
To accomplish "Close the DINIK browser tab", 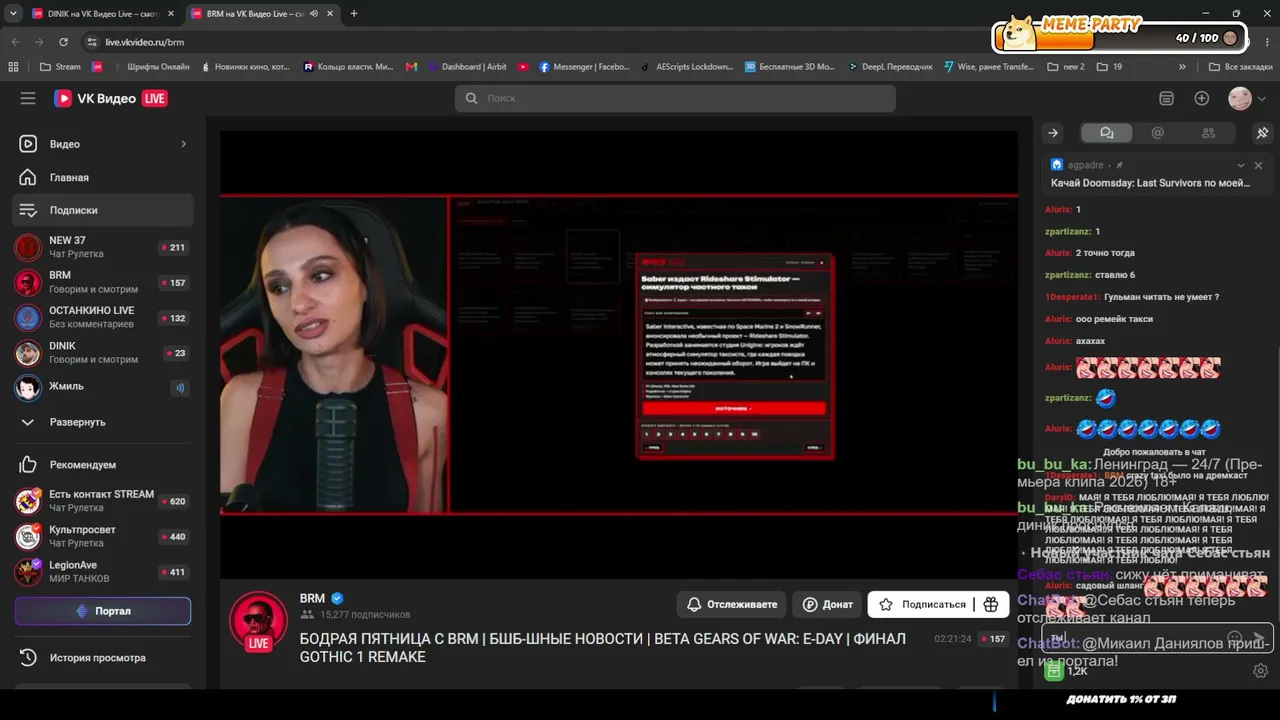I will pos(170,13).
